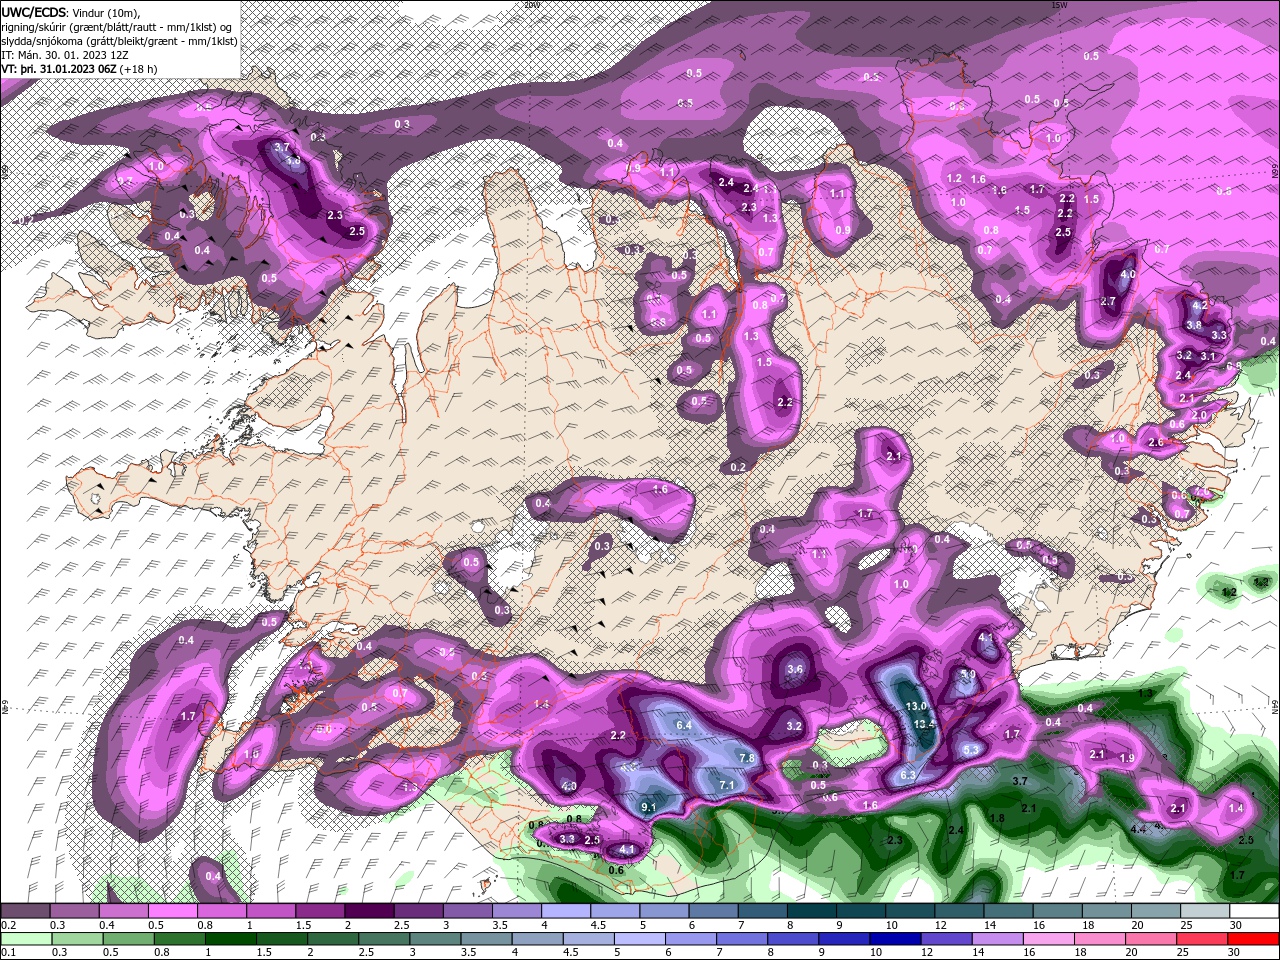
Task: Click the top legend swatch labeled 0.5
Action: click(x=173, y=911)
